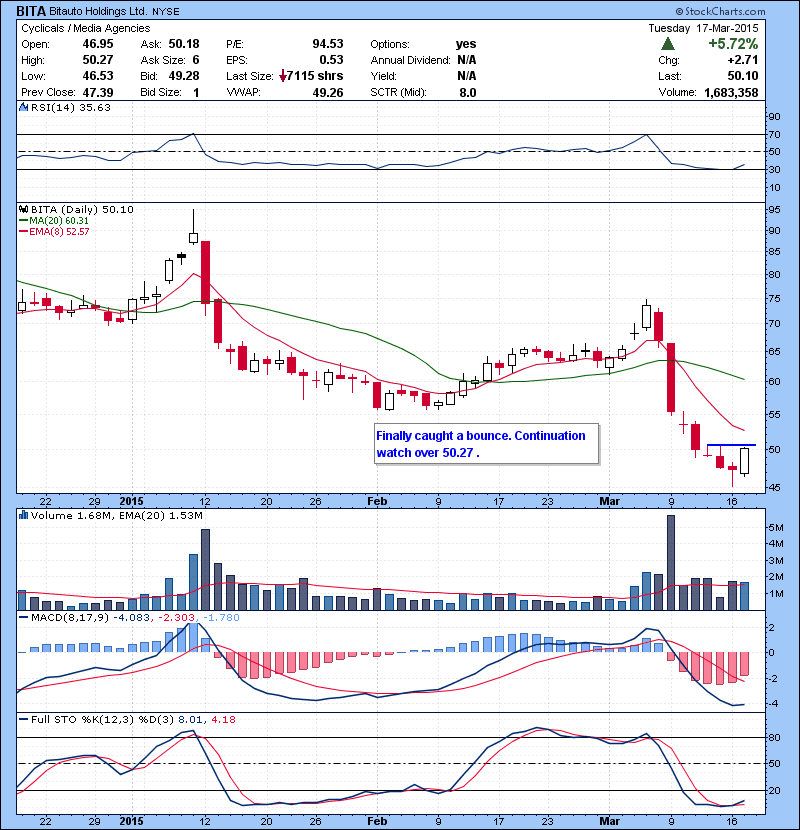Click the -4 label on the MACD axis
This screenshot has width=800, height=830.
(x=772, y=703)
